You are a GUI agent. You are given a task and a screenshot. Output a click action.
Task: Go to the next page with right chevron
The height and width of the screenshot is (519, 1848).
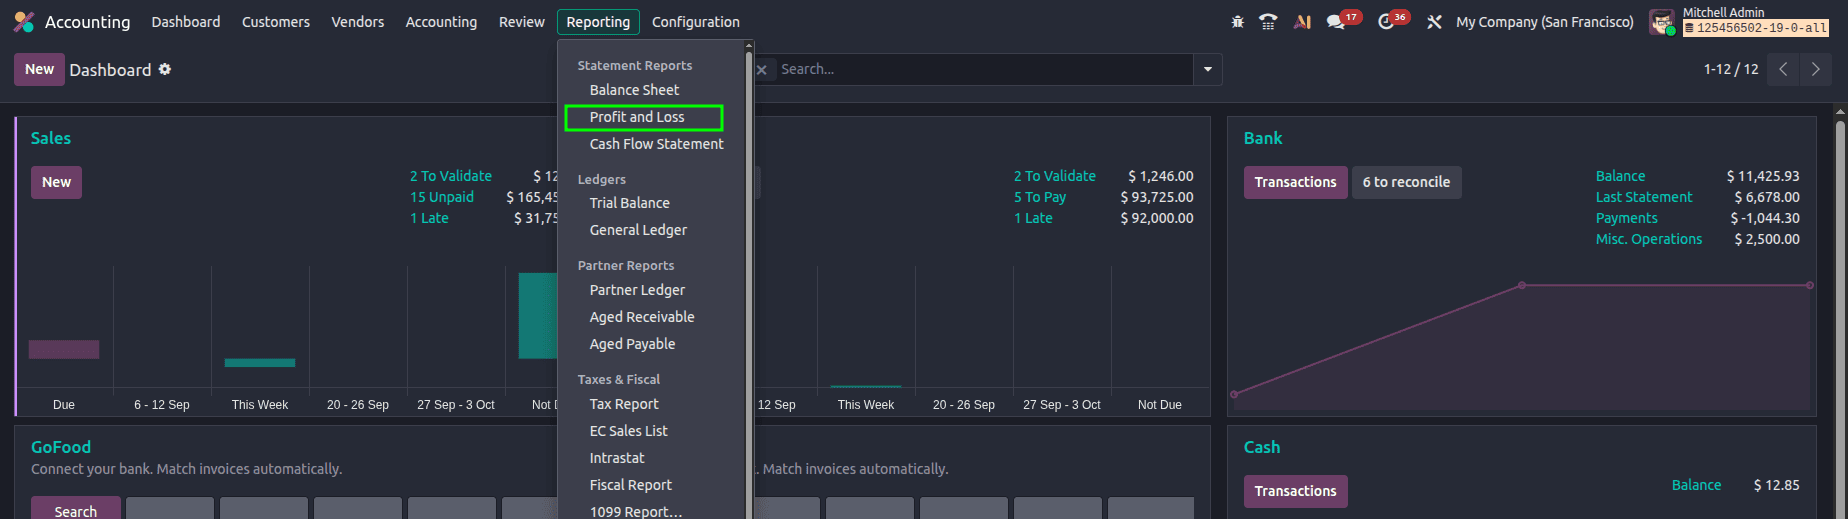[1815, 69]
